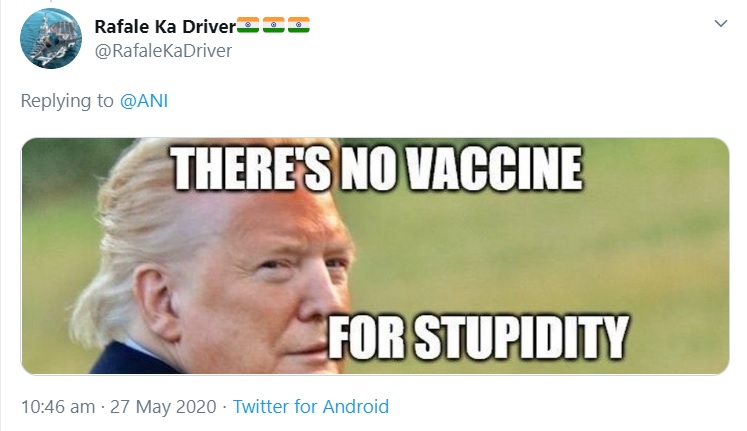Viewport: 747px width, 431px height.
Task: Open the @RafaleKaDriver handle link
Action: pyautogui.click(x=163, y=50)
